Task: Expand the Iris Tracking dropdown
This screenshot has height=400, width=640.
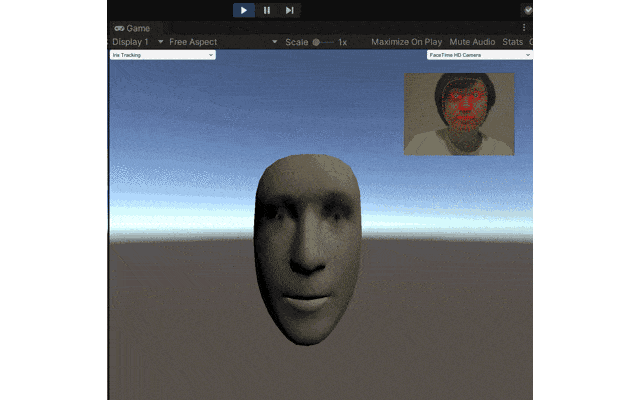Action: (162, 55)
